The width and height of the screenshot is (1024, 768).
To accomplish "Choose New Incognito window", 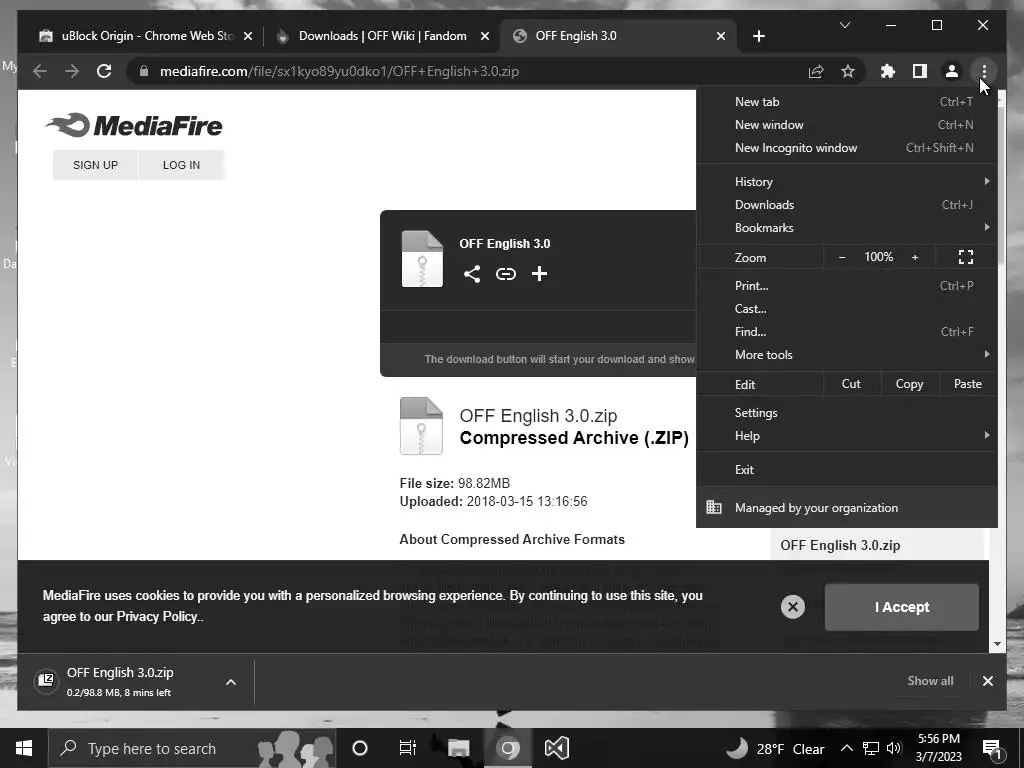I will 847,148.
